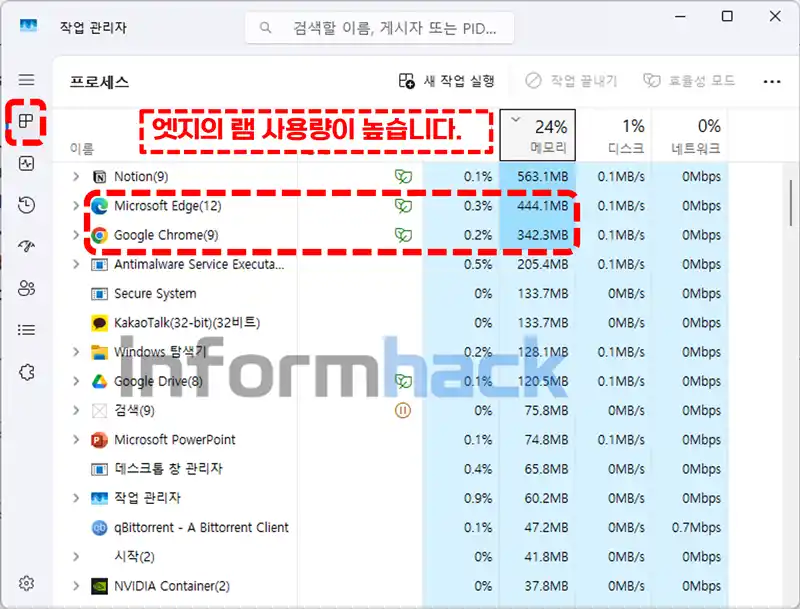
Task: Sort by the 디스크 1% column header
Action: pyautogui.click(x=614, y=135)
